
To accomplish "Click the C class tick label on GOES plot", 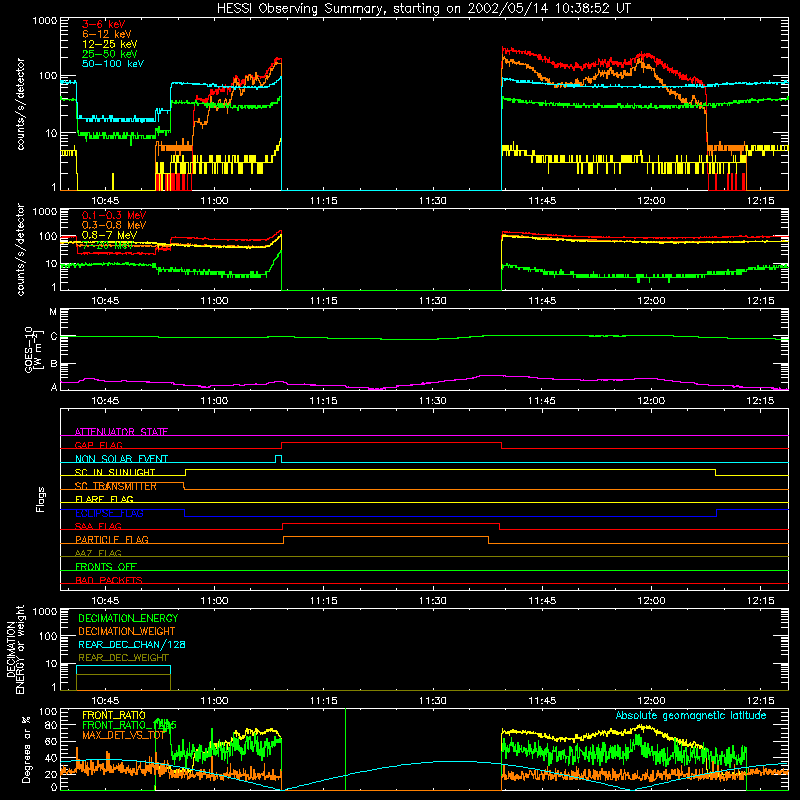I will tap(54, 336).
